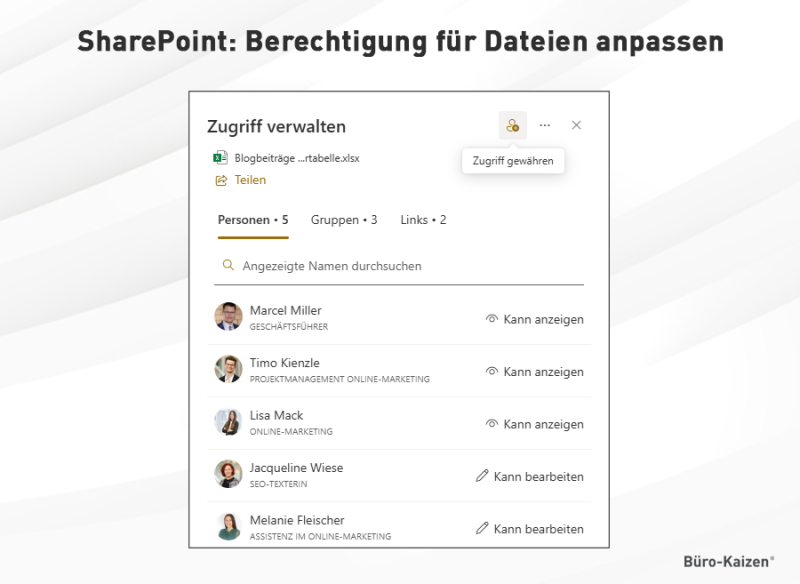The height and width of the screenshot is (584, 800).
Task: Click the pencil icon next to Melanie Fleischer
Action: tap(481, 528)
